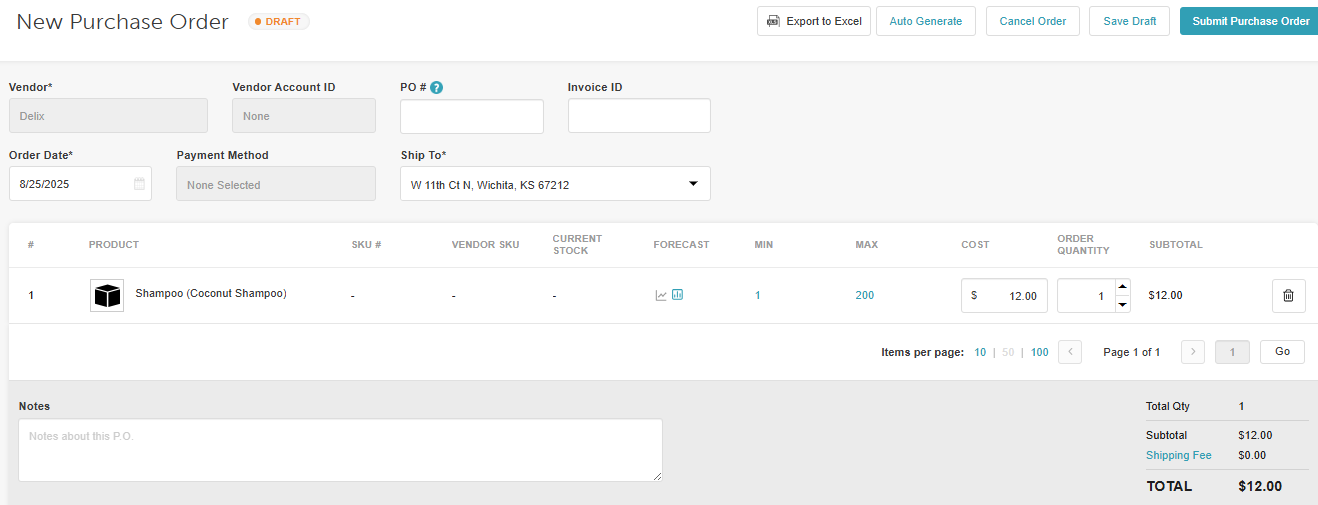
Task: Open the Shipping Fee link
Action: click(1178, 455)
